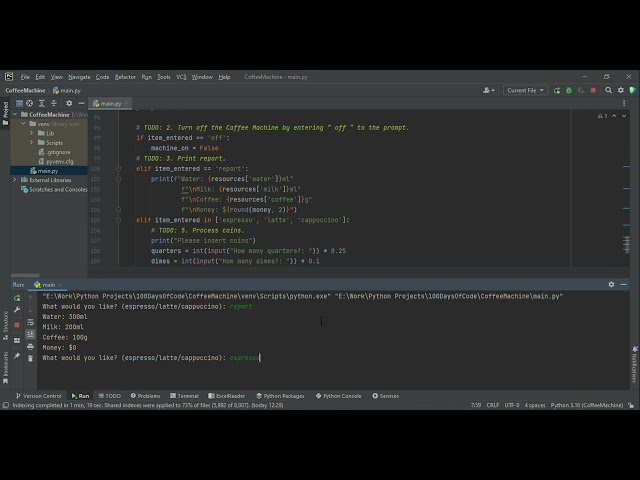The image size is (640, 480).
Task: Open the Help menu
Action: pos(224,77)
